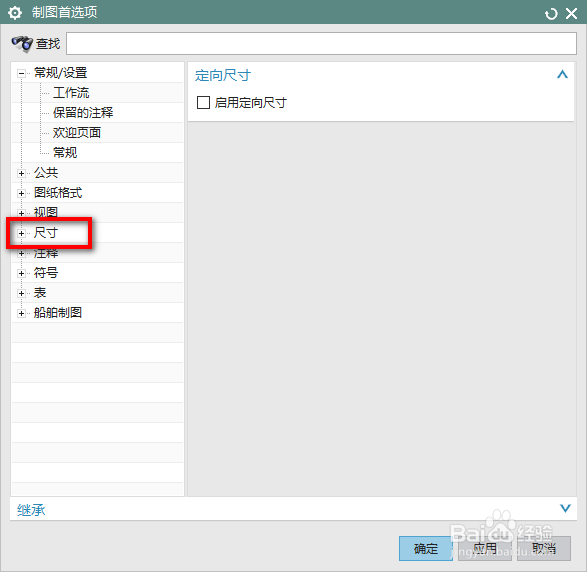Click the 应用 button
The image size is (587, 572).
click(485, 548)
